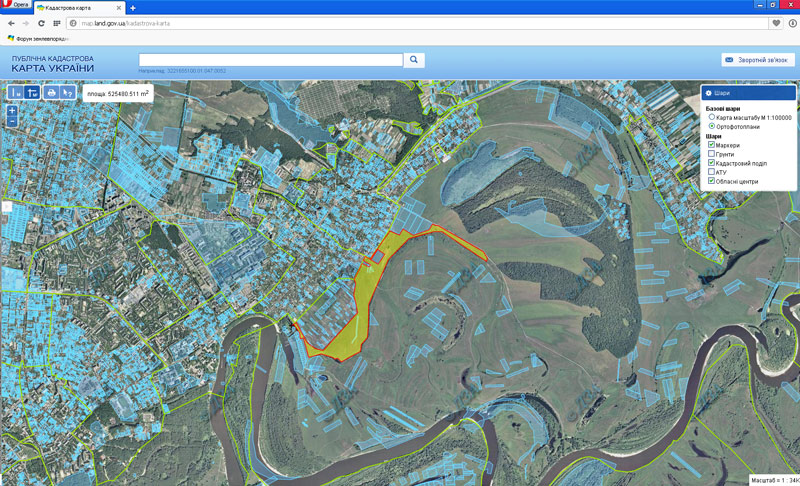Expand the left side panel arrow

click(4, 206)
